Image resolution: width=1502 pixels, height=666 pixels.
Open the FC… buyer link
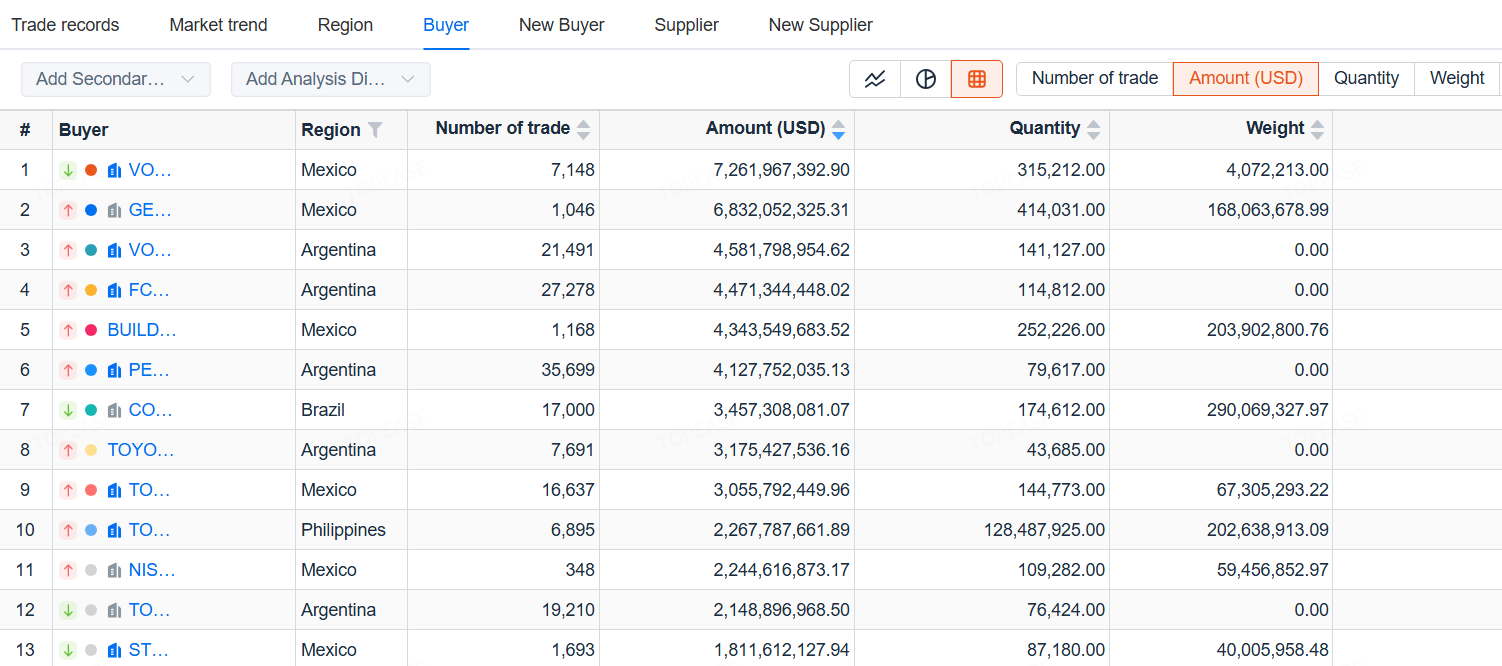pos(149,290)
